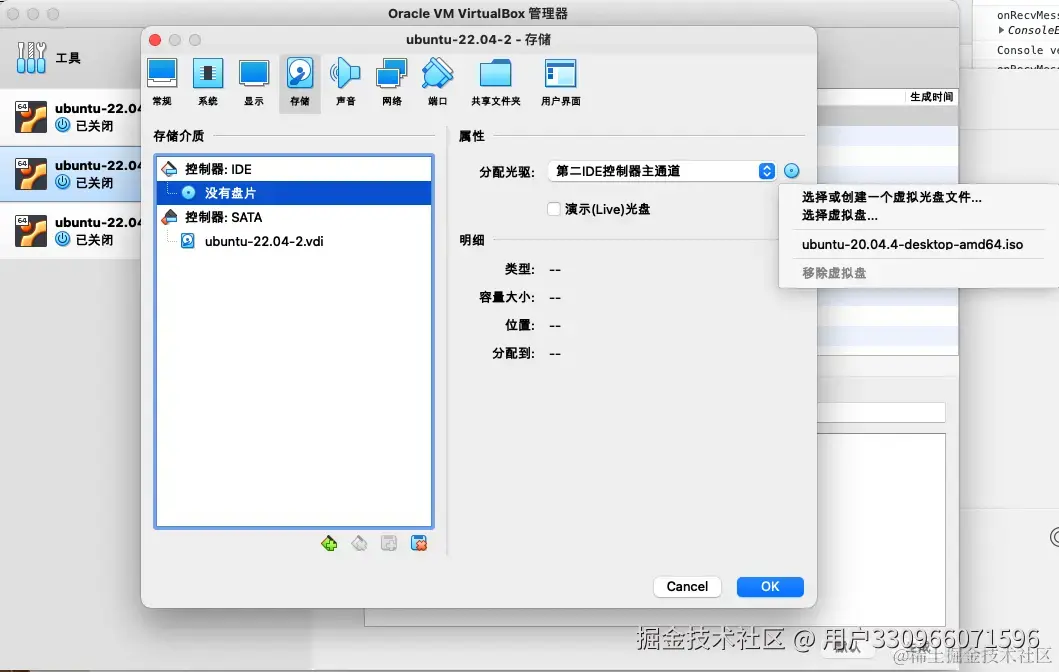Image resolution: width=1059 pixels, height=672 pixels.
Task: Select third ubuntu-22.04 VM in manager list
Action: pos(71,231)
